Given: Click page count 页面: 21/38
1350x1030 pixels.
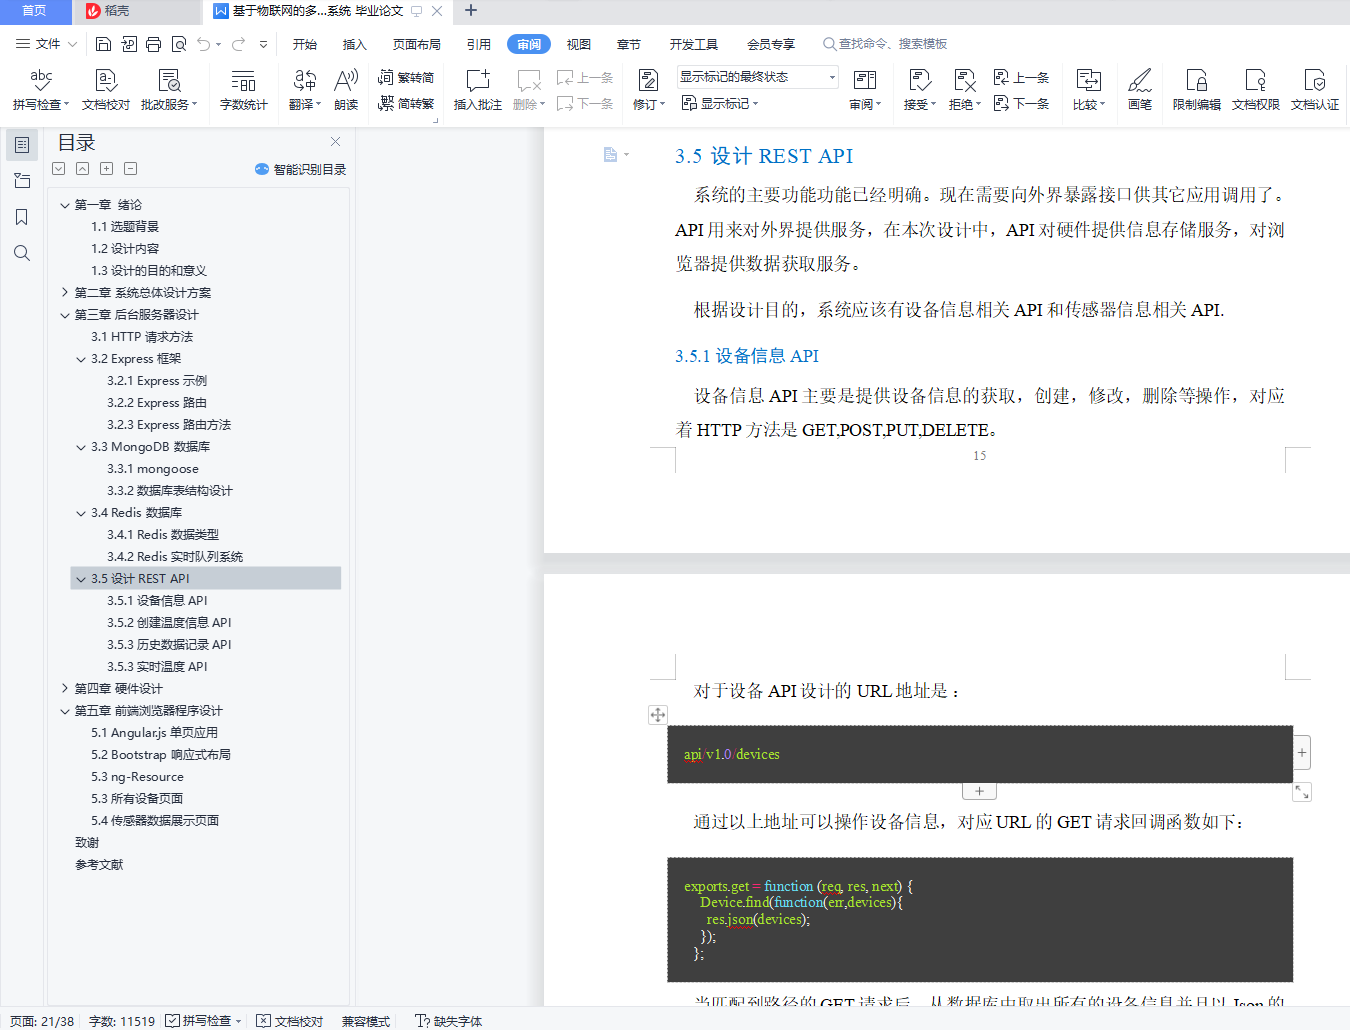Looking at the screenshot, I should [x=41, y=1021].
